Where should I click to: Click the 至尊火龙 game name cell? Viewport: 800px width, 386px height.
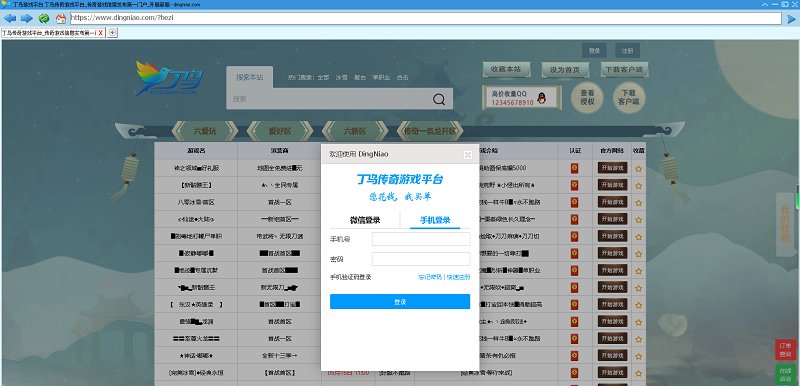click(196, 338)
